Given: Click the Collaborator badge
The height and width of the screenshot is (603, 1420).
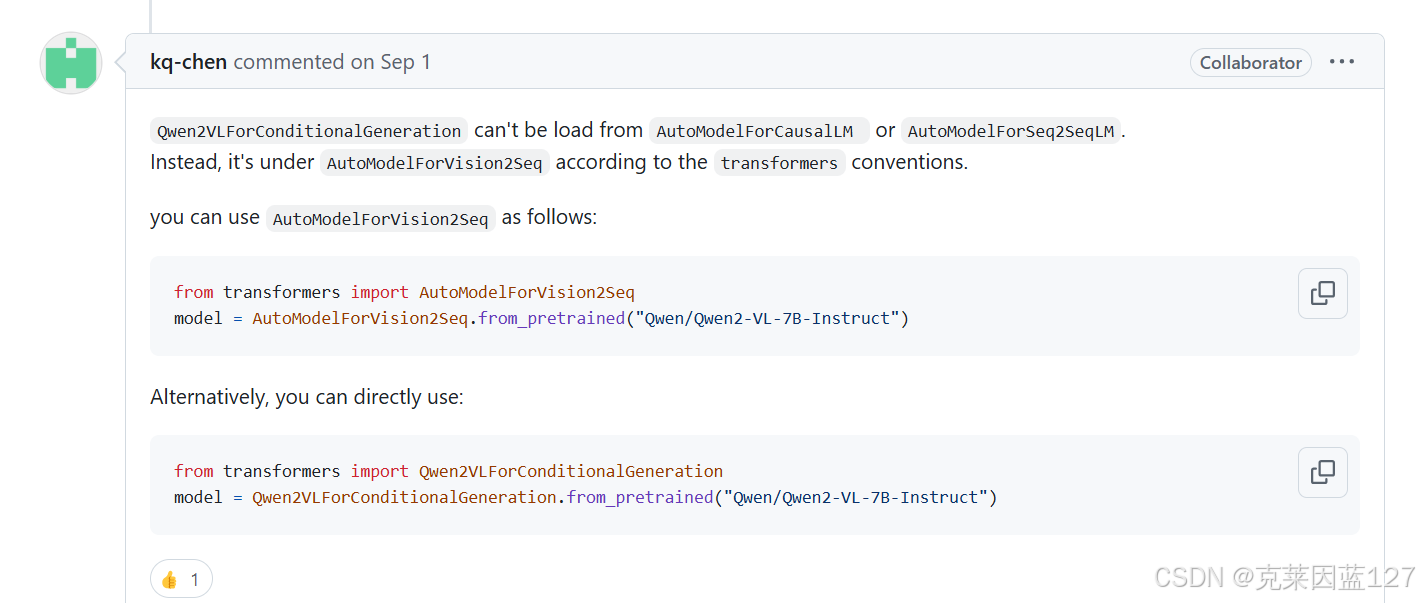Looking at the screenshot, I should pyautogui.click(x=1250, y=62).
